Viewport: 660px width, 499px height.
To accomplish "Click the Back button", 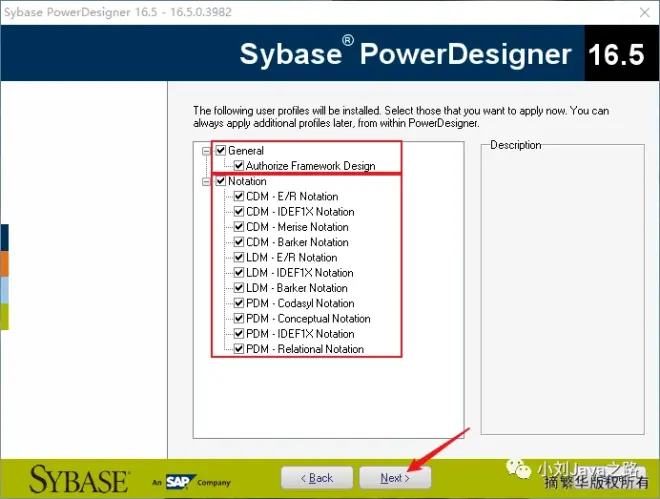I will (x=317, y=478).
